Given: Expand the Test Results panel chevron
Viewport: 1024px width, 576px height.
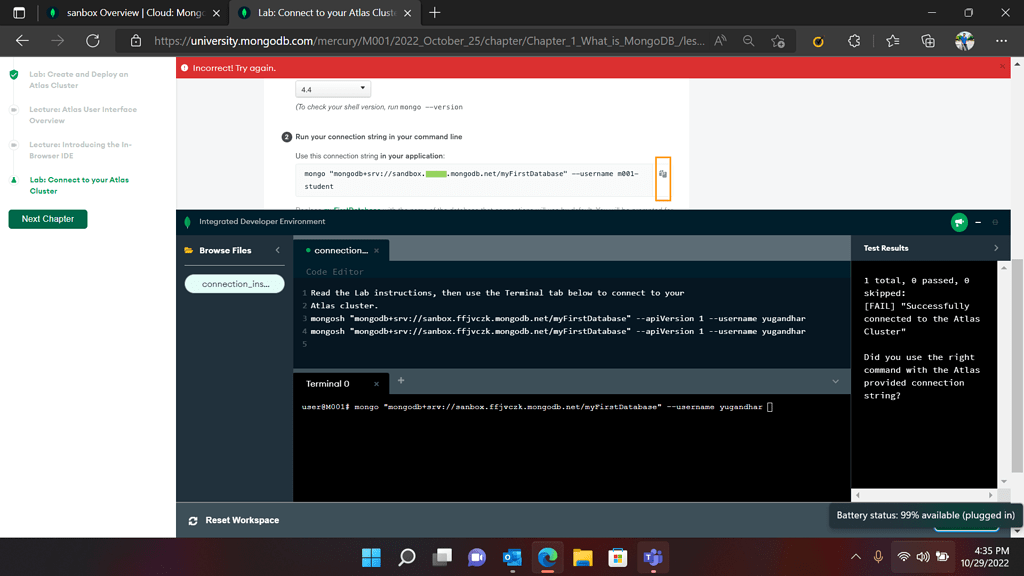Looking at the screenshot, I should [x=994, y=250].
